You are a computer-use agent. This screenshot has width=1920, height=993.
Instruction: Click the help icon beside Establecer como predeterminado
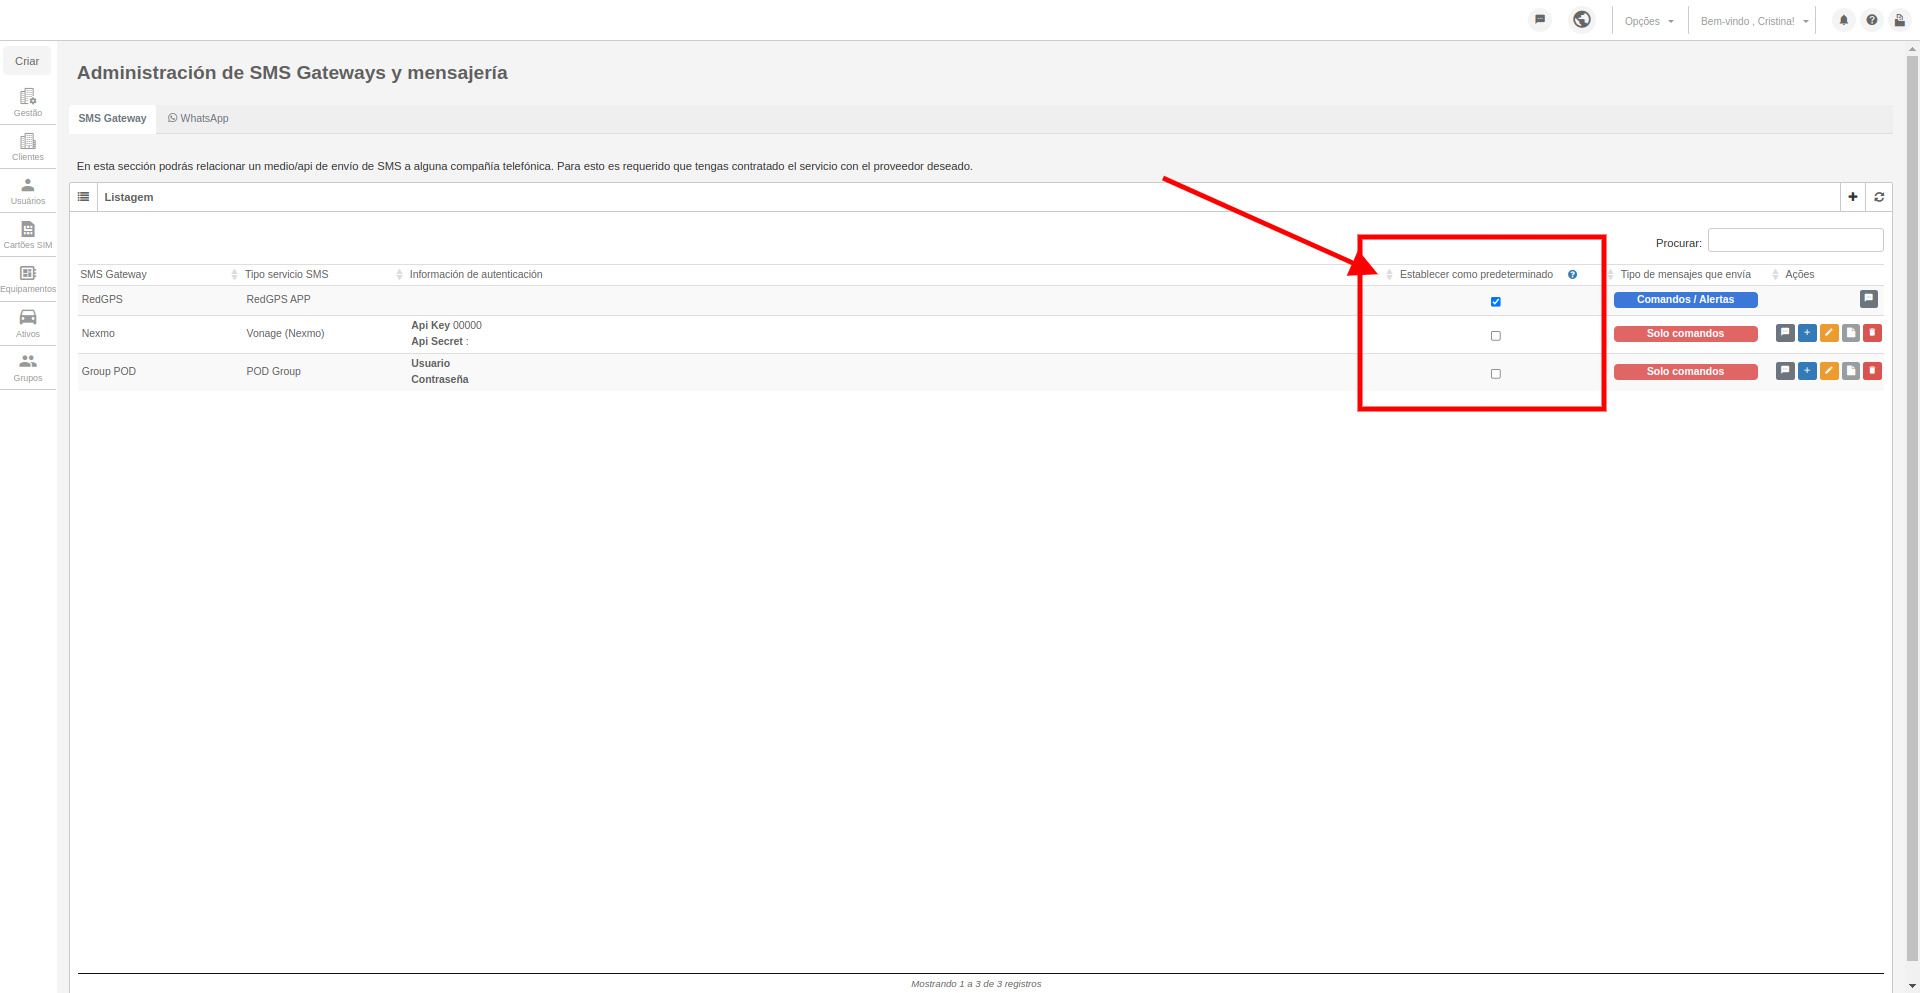(x=1573, y=275)
